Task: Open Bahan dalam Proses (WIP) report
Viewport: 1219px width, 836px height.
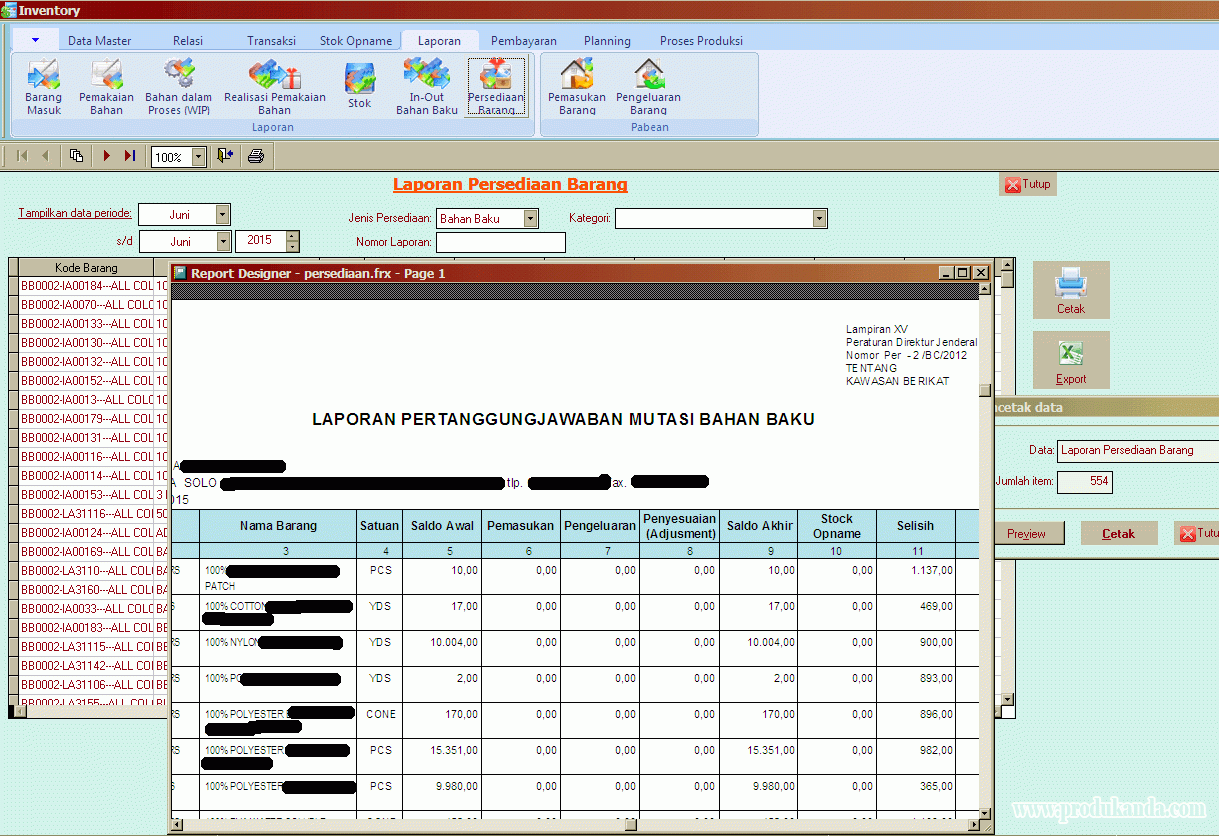Action: point(178,86)
